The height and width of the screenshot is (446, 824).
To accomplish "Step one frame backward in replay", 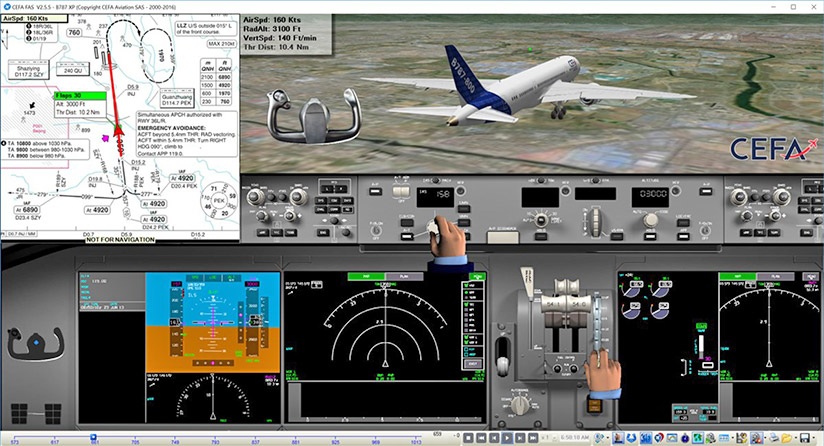I will [495, 437].
